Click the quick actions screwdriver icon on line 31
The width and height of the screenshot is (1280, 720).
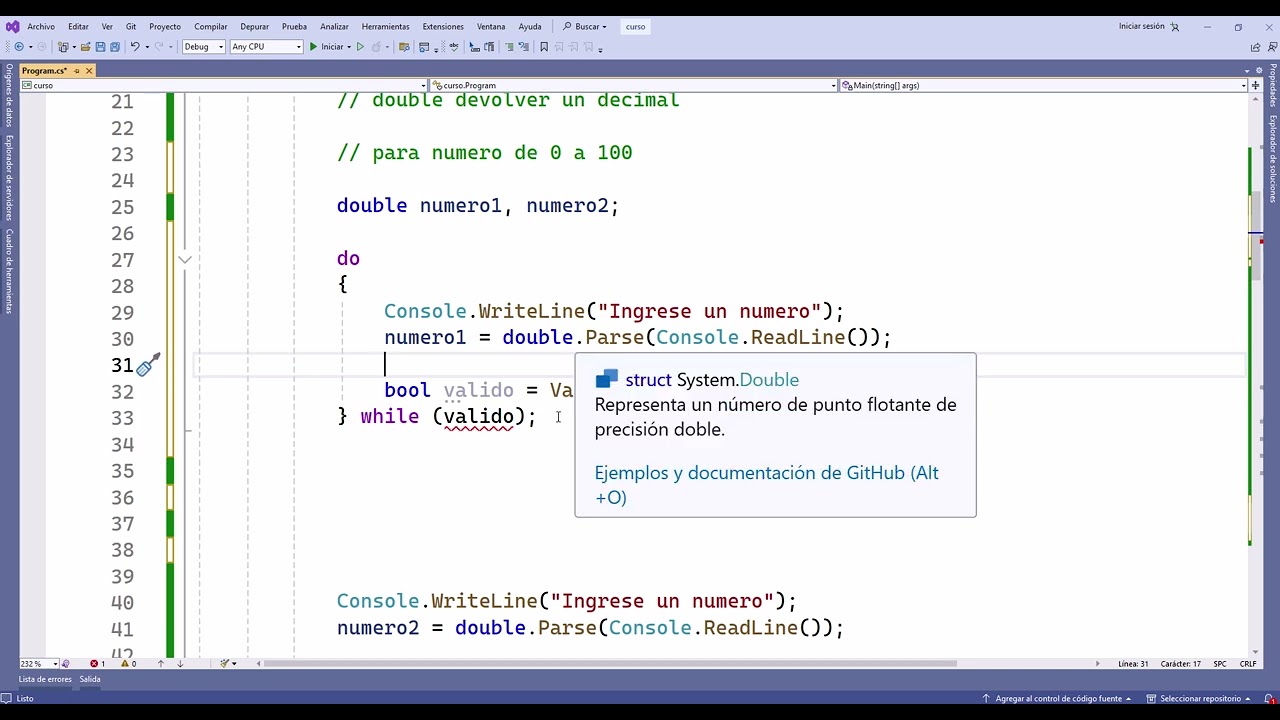(x=148, y=366)
